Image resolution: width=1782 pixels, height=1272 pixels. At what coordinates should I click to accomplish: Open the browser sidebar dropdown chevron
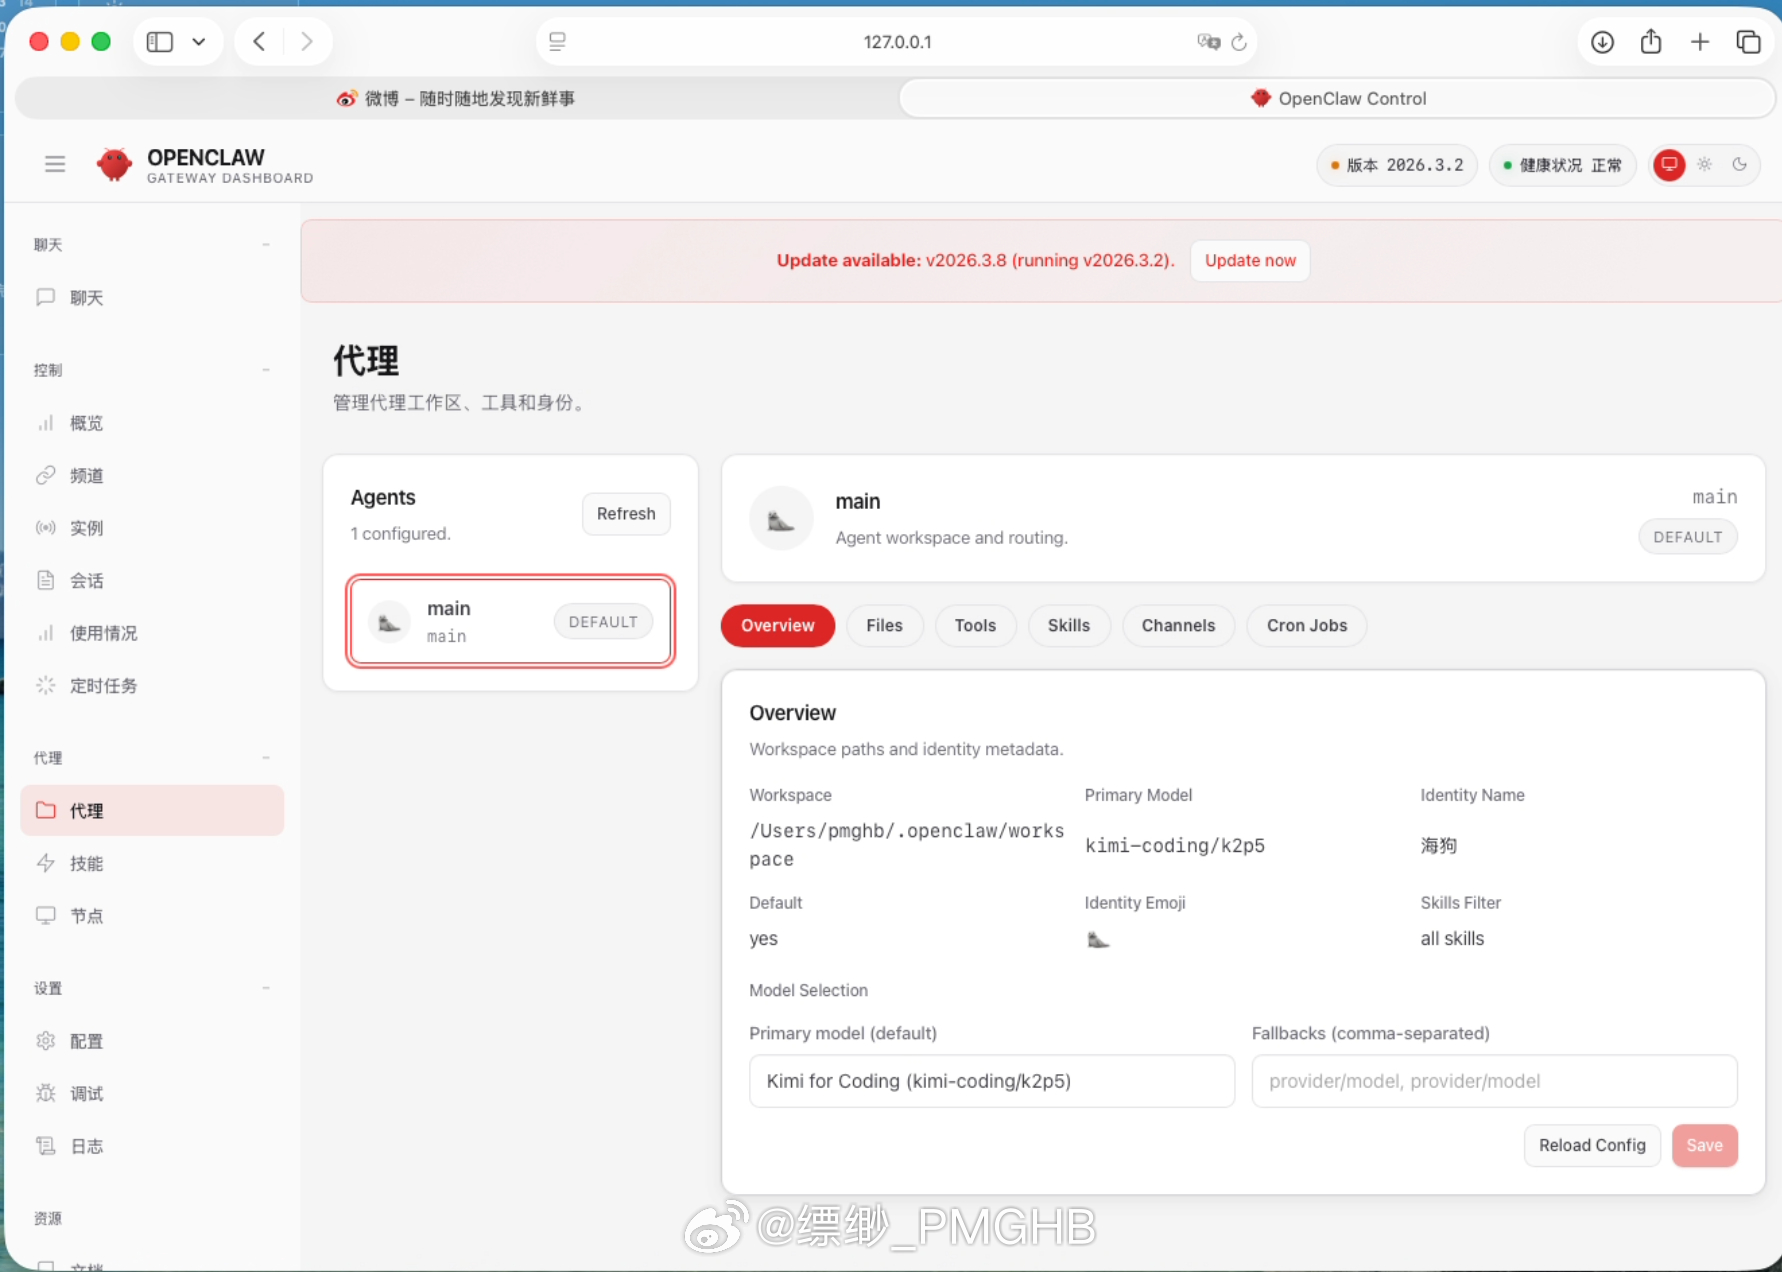click(198, 41)
